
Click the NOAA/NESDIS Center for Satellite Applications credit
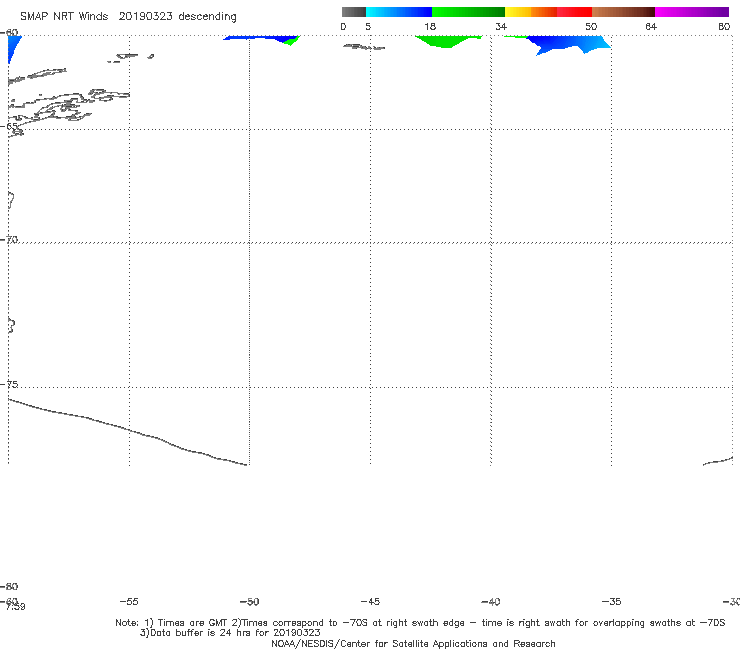413,643
